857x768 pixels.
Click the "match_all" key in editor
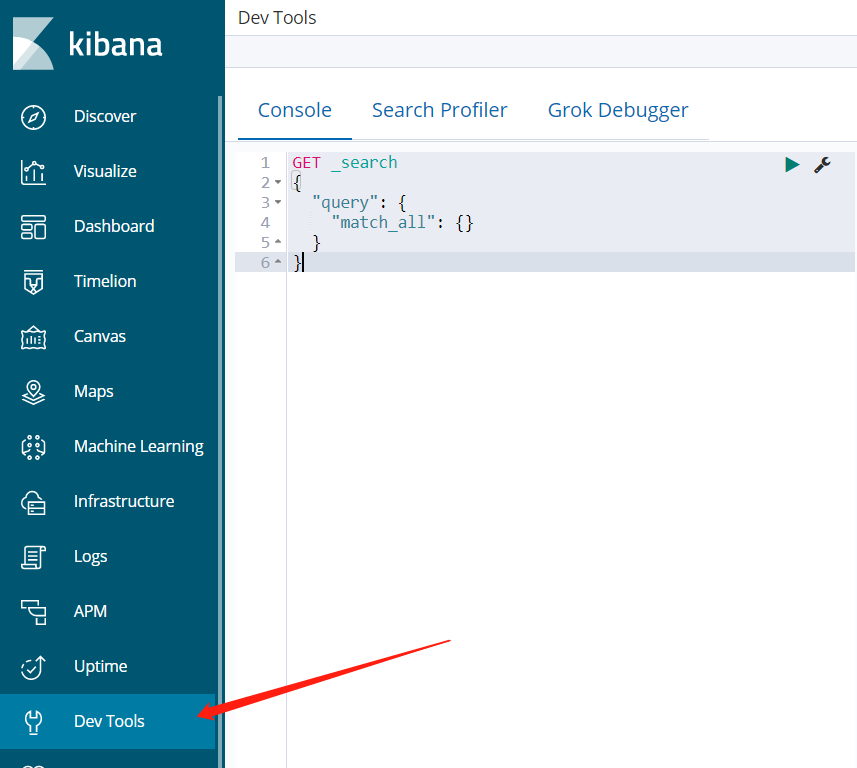[384, 222]
